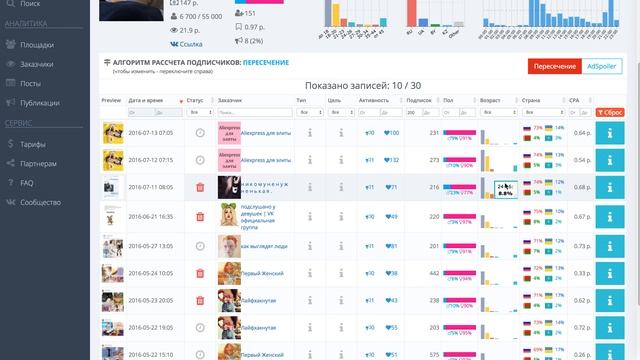Click dollar icon beside Тарифы
This screenshot has height=360, width=640.
point(11,144)
